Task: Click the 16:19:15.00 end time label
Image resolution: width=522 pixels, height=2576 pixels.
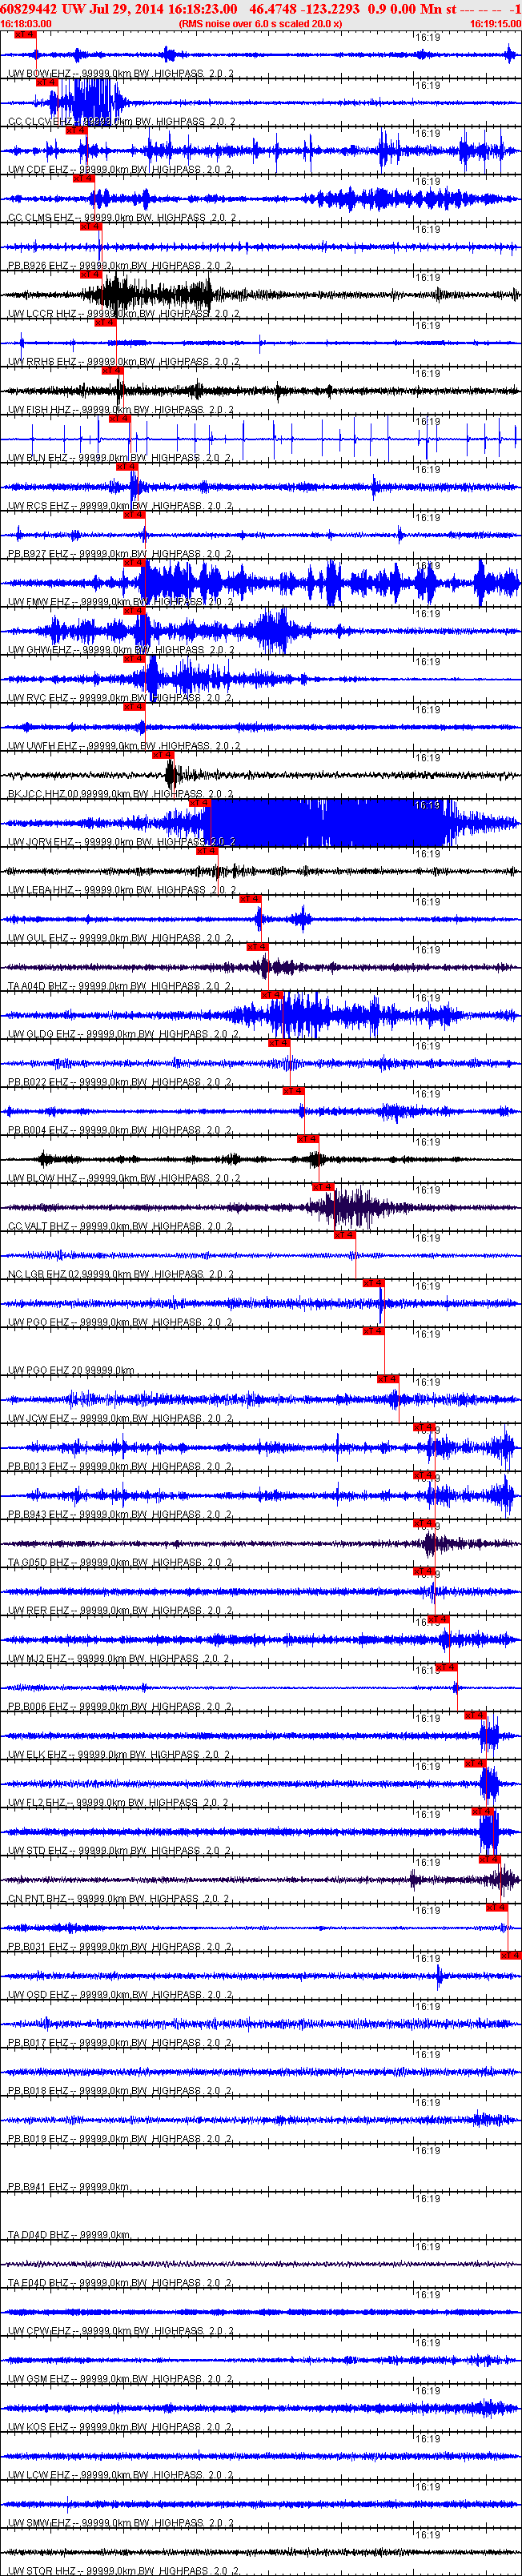Action: pos(495,23)
